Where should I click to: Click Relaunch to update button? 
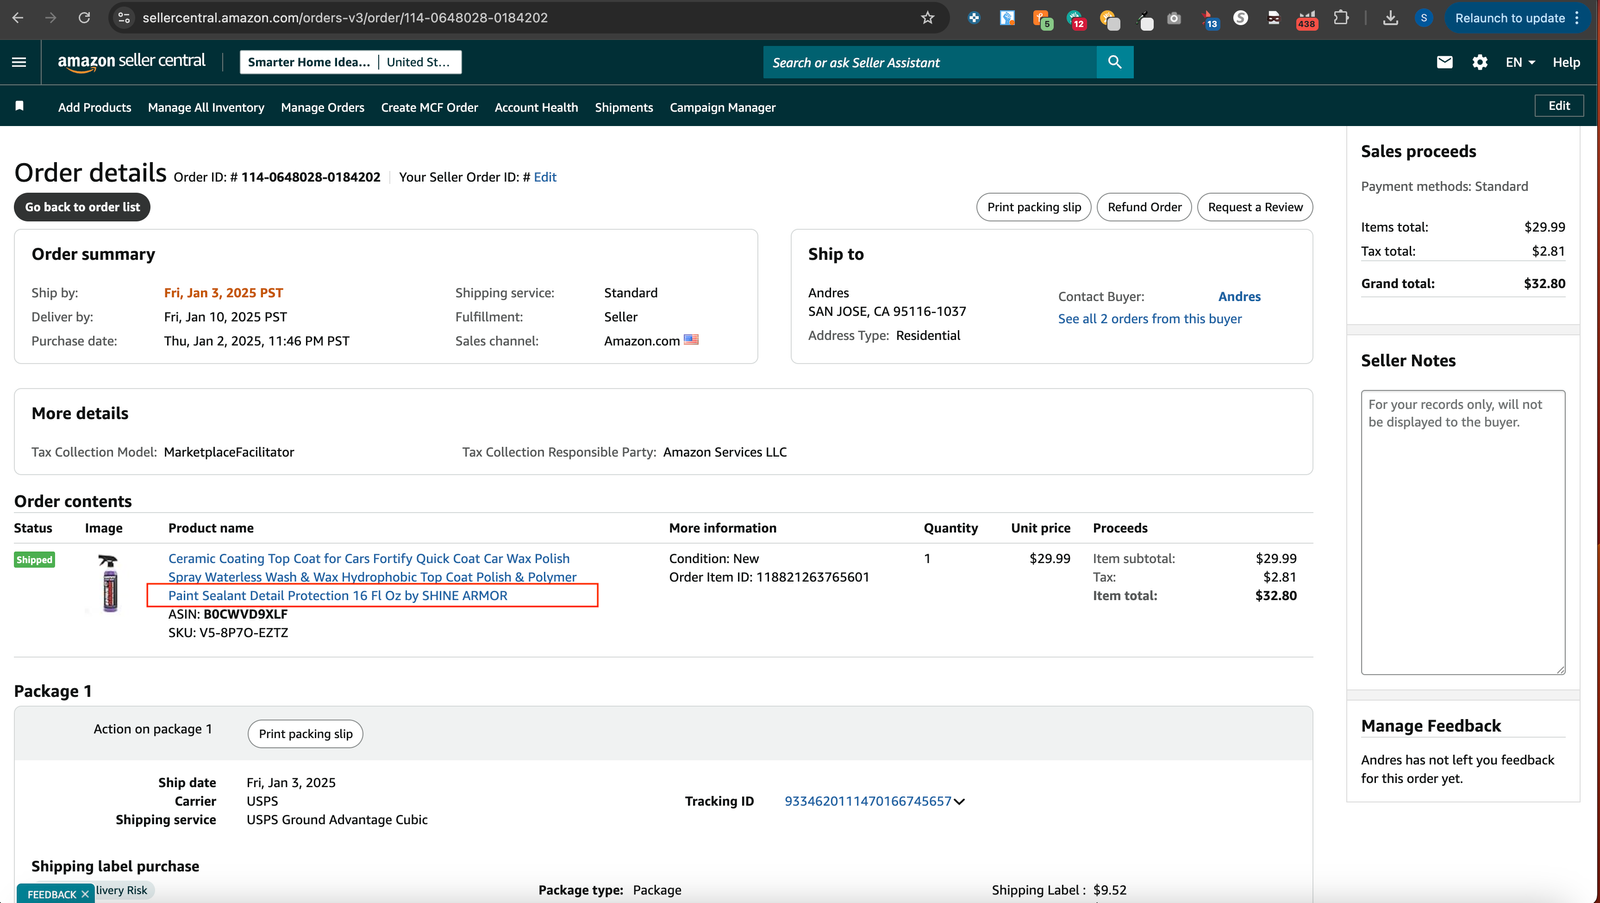click(x=1510, y=18)
